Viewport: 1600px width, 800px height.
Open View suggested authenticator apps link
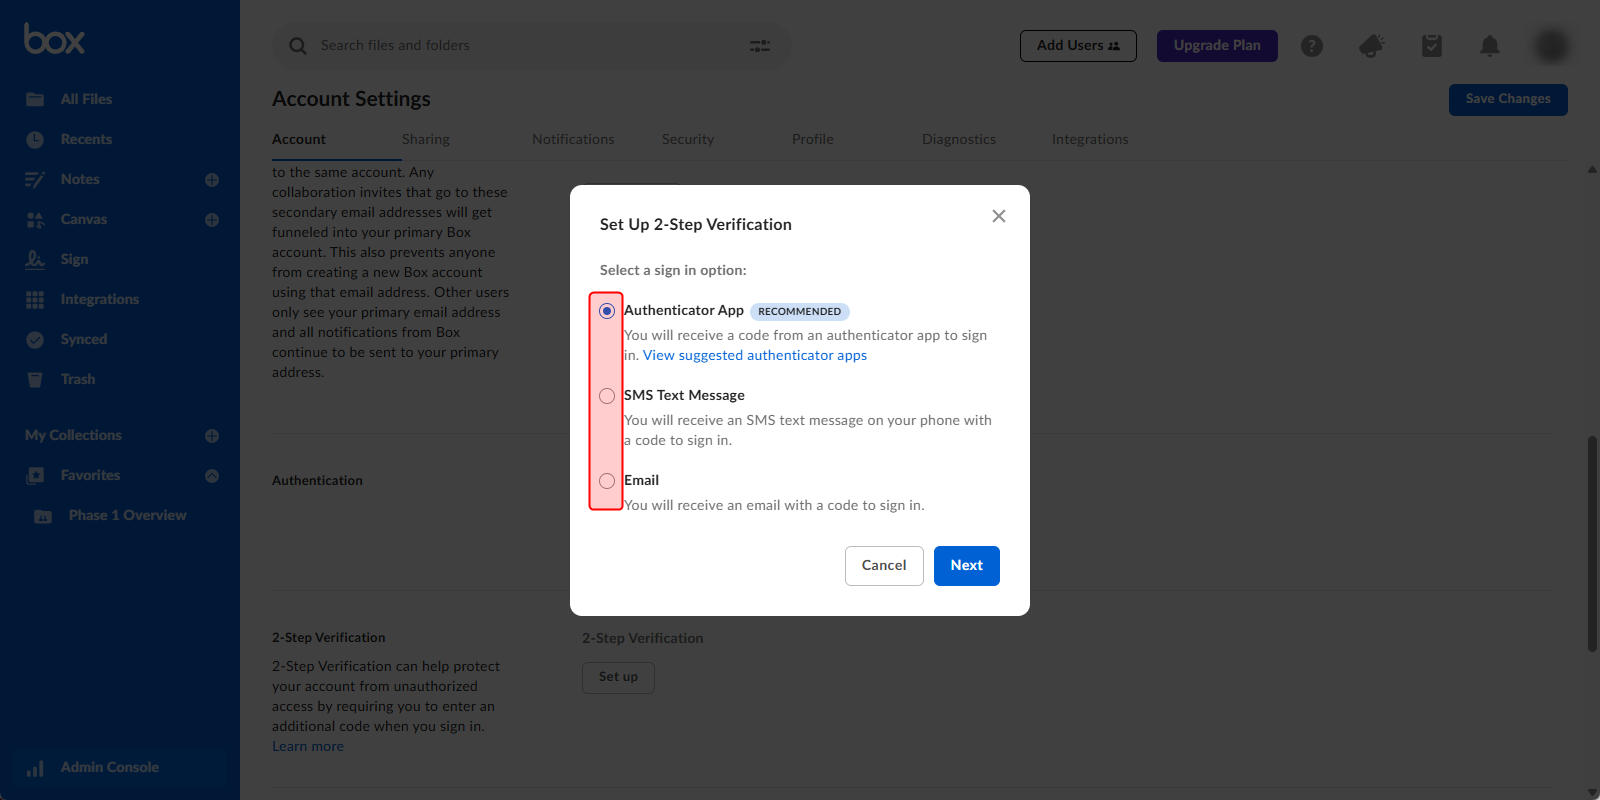(755, 355)
